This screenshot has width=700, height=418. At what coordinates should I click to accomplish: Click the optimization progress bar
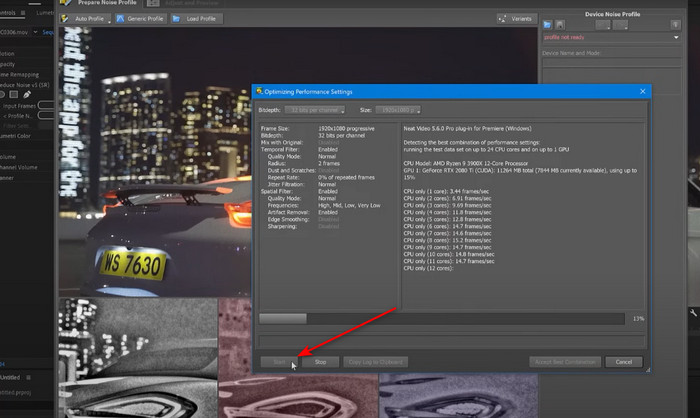click(x=442, y=318)
